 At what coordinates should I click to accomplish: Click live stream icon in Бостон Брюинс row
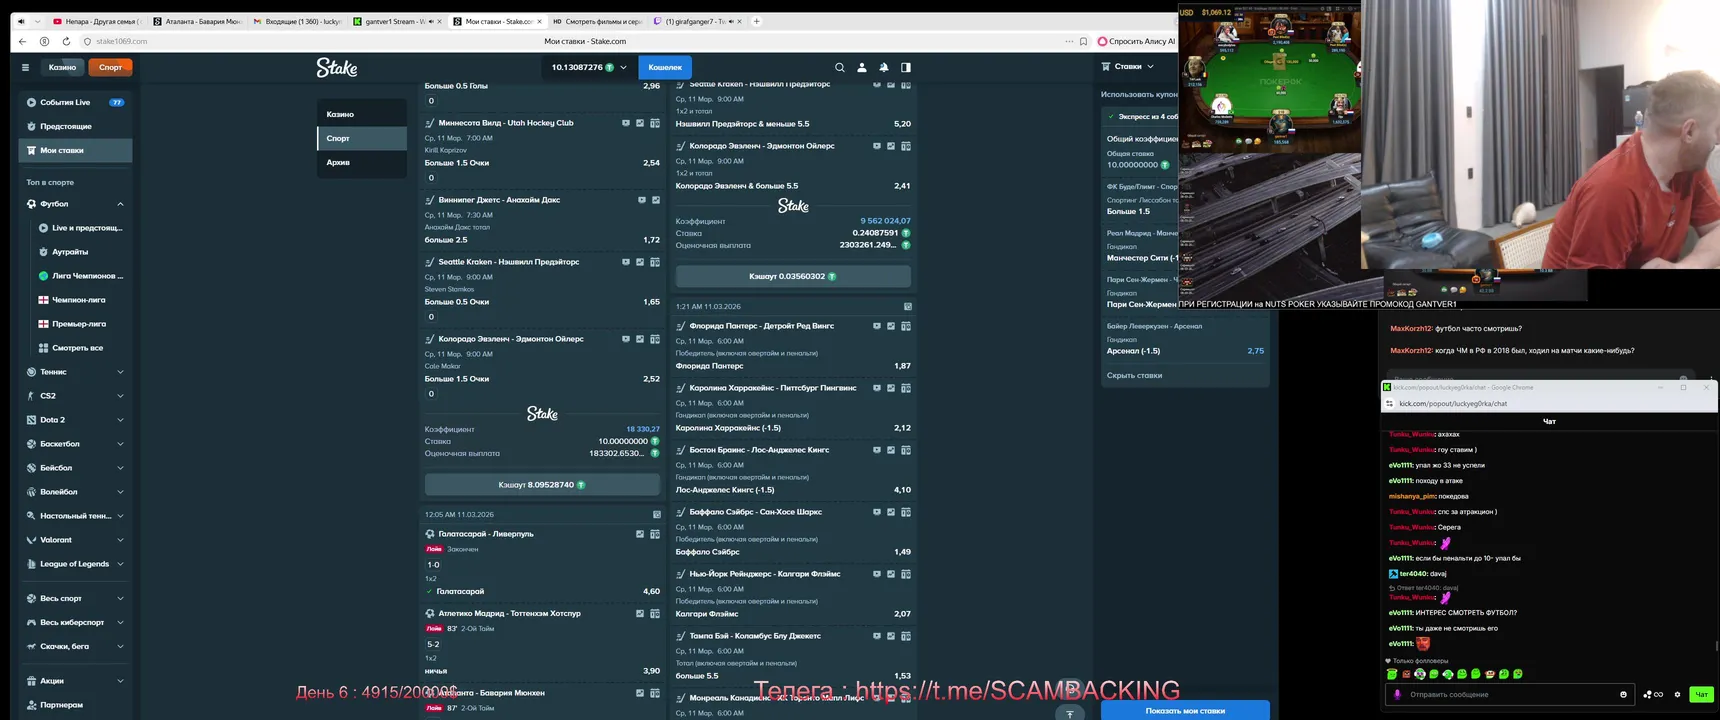pyautogui.click(x=877, y=450)
